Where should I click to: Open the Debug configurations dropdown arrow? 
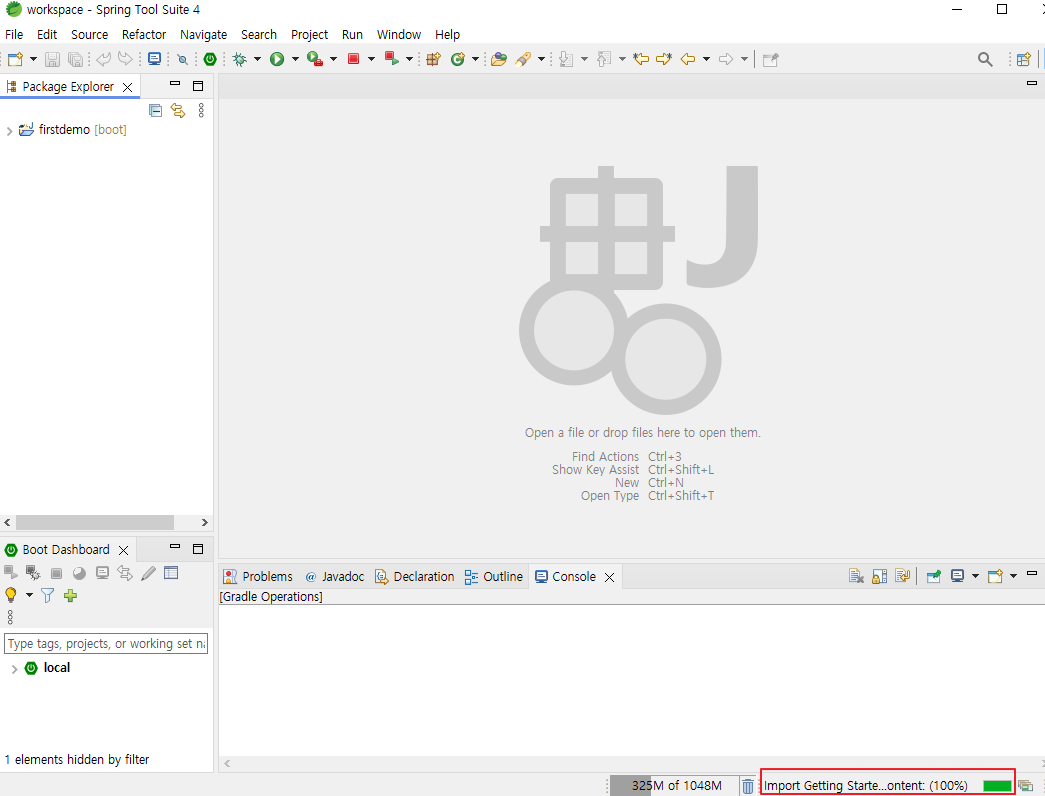click(257, 59)
